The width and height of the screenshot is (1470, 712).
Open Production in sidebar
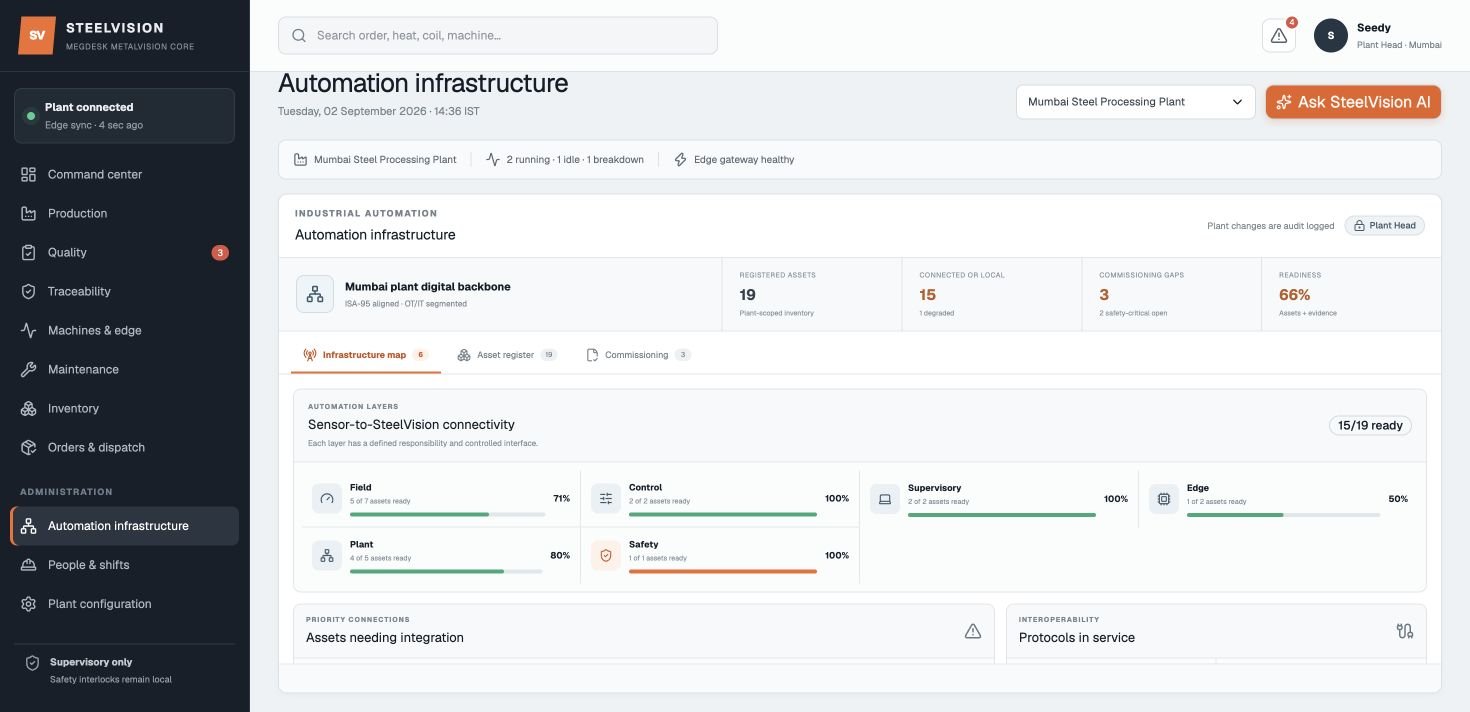125,213
